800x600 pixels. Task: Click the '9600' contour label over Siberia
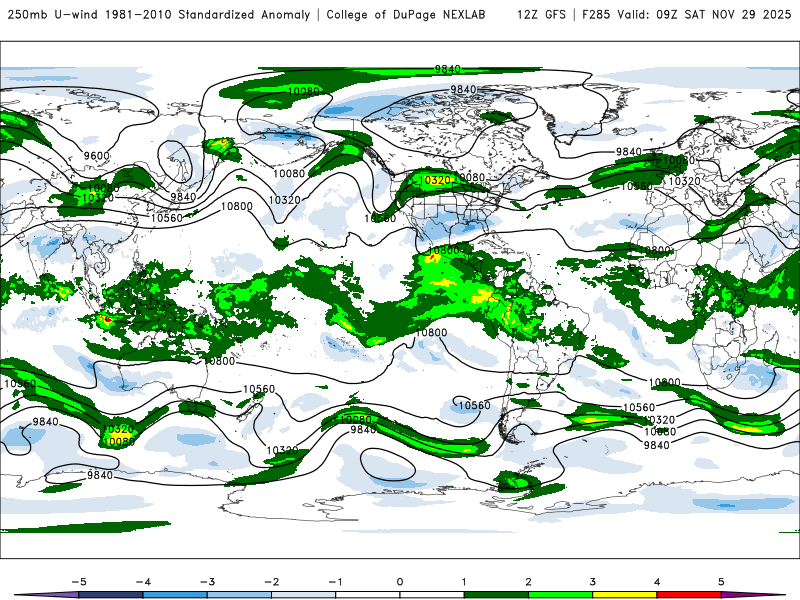tap(96, 156)
